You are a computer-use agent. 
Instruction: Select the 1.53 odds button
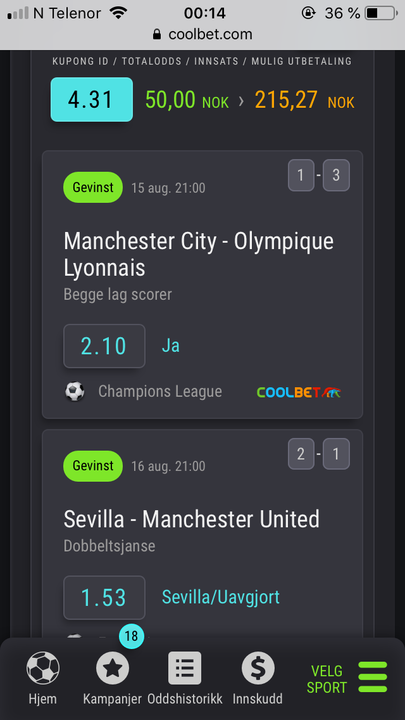pos(104,597)
